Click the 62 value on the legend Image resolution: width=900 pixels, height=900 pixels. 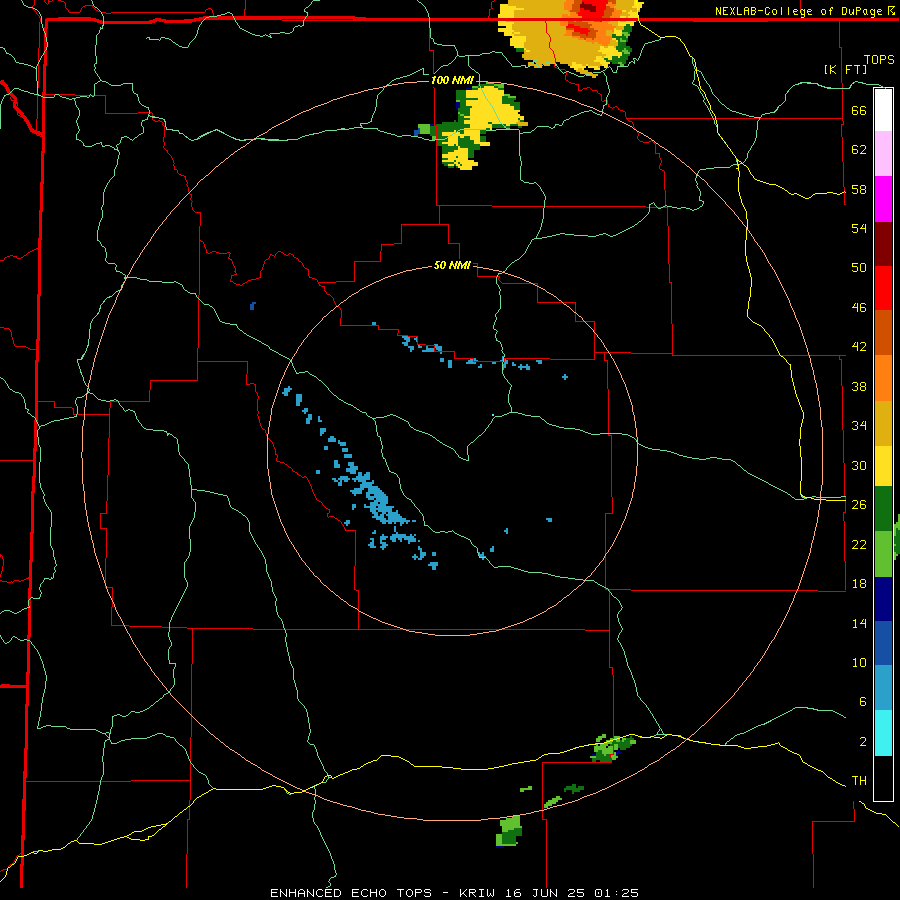tap(859, 150)
